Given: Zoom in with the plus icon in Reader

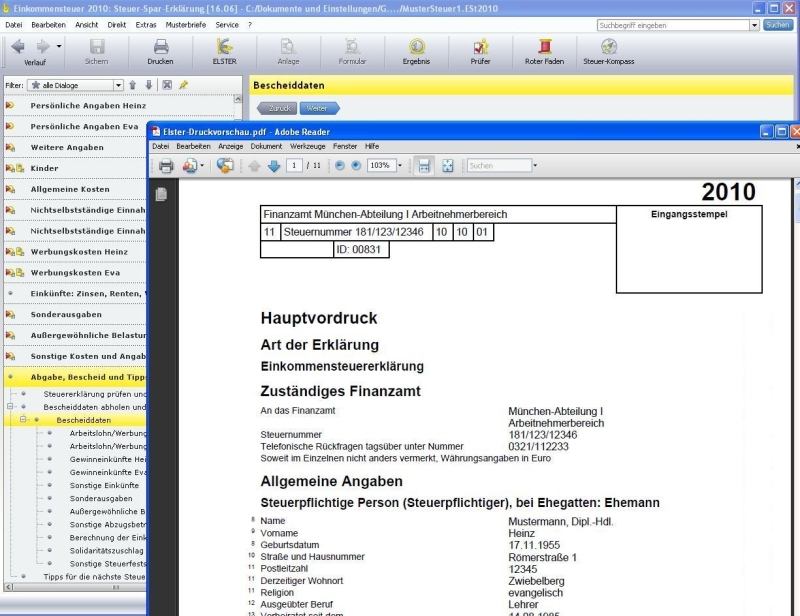Looking at the screenshot, I should point(356,165).
